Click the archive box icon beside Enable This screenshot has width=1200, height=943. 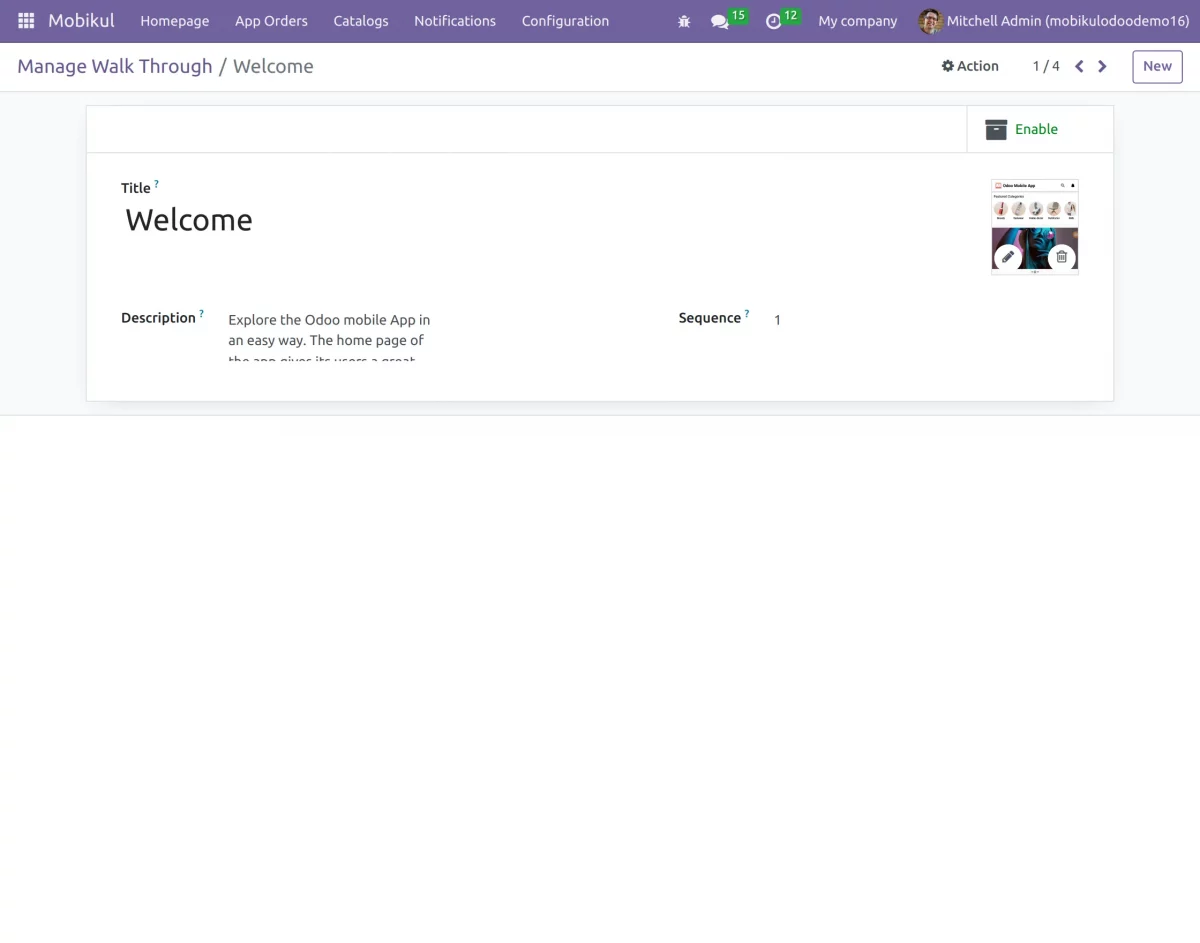pos(996,129)
